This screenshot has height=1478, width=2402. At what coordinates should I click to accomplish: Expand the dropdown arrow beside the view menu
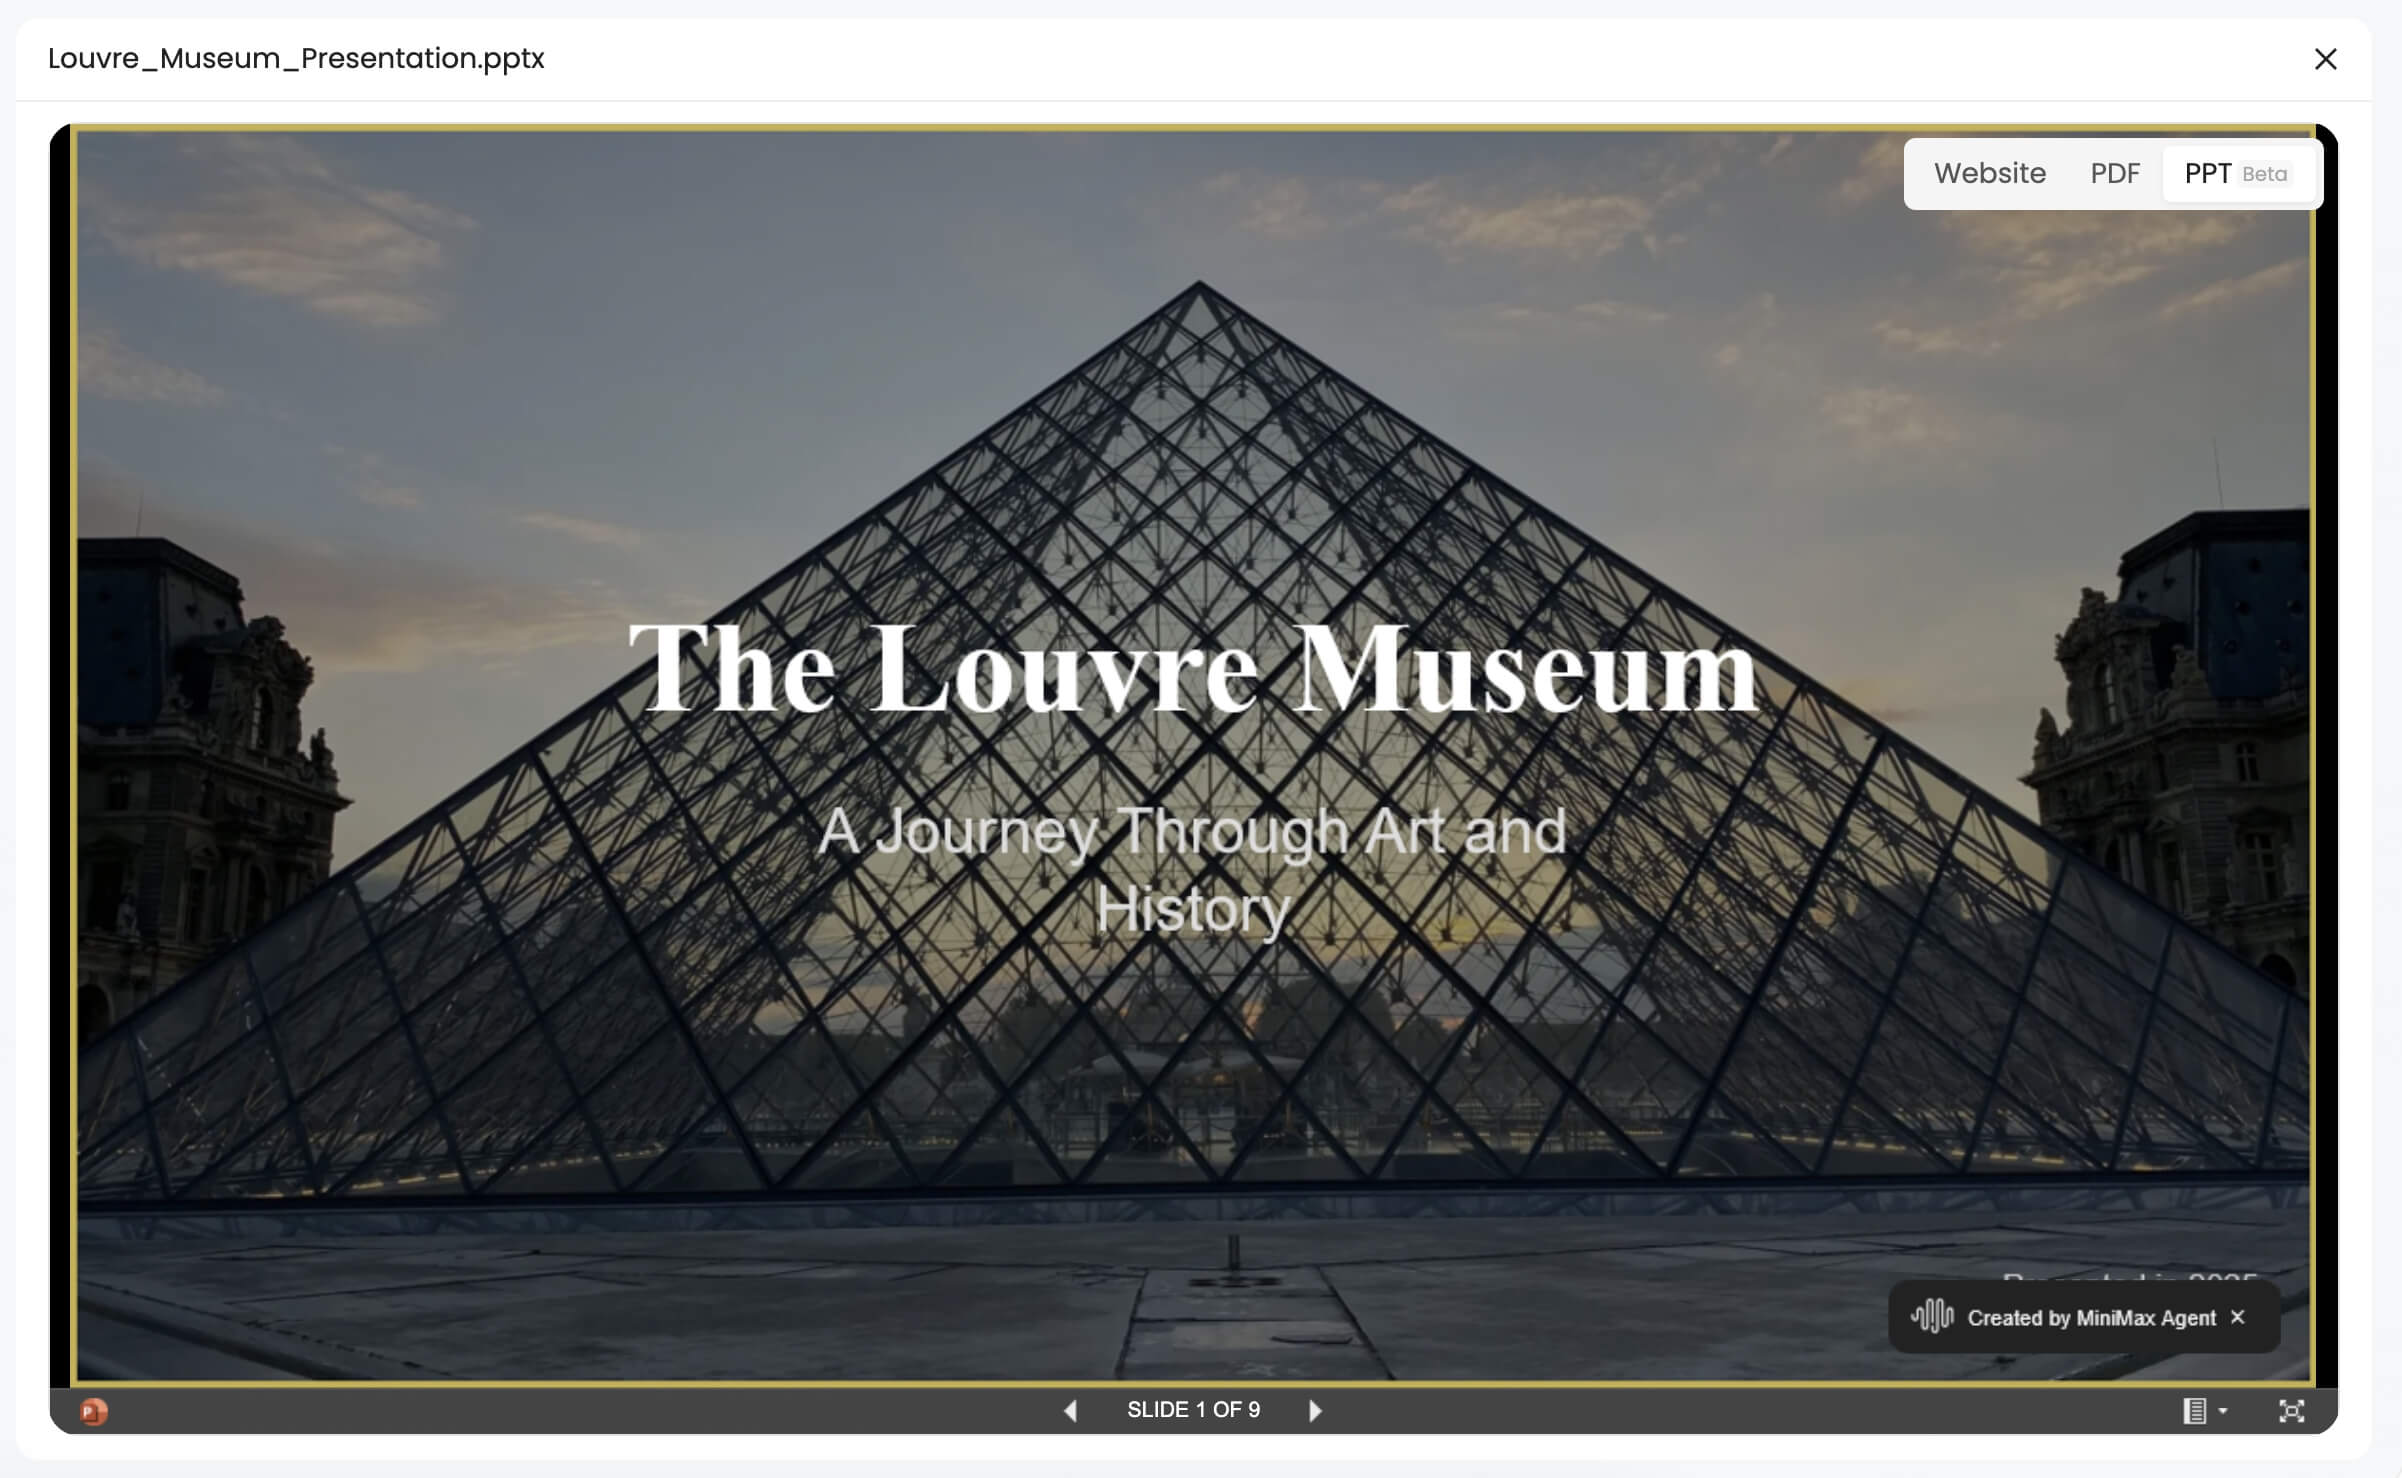(2223, 1411)
